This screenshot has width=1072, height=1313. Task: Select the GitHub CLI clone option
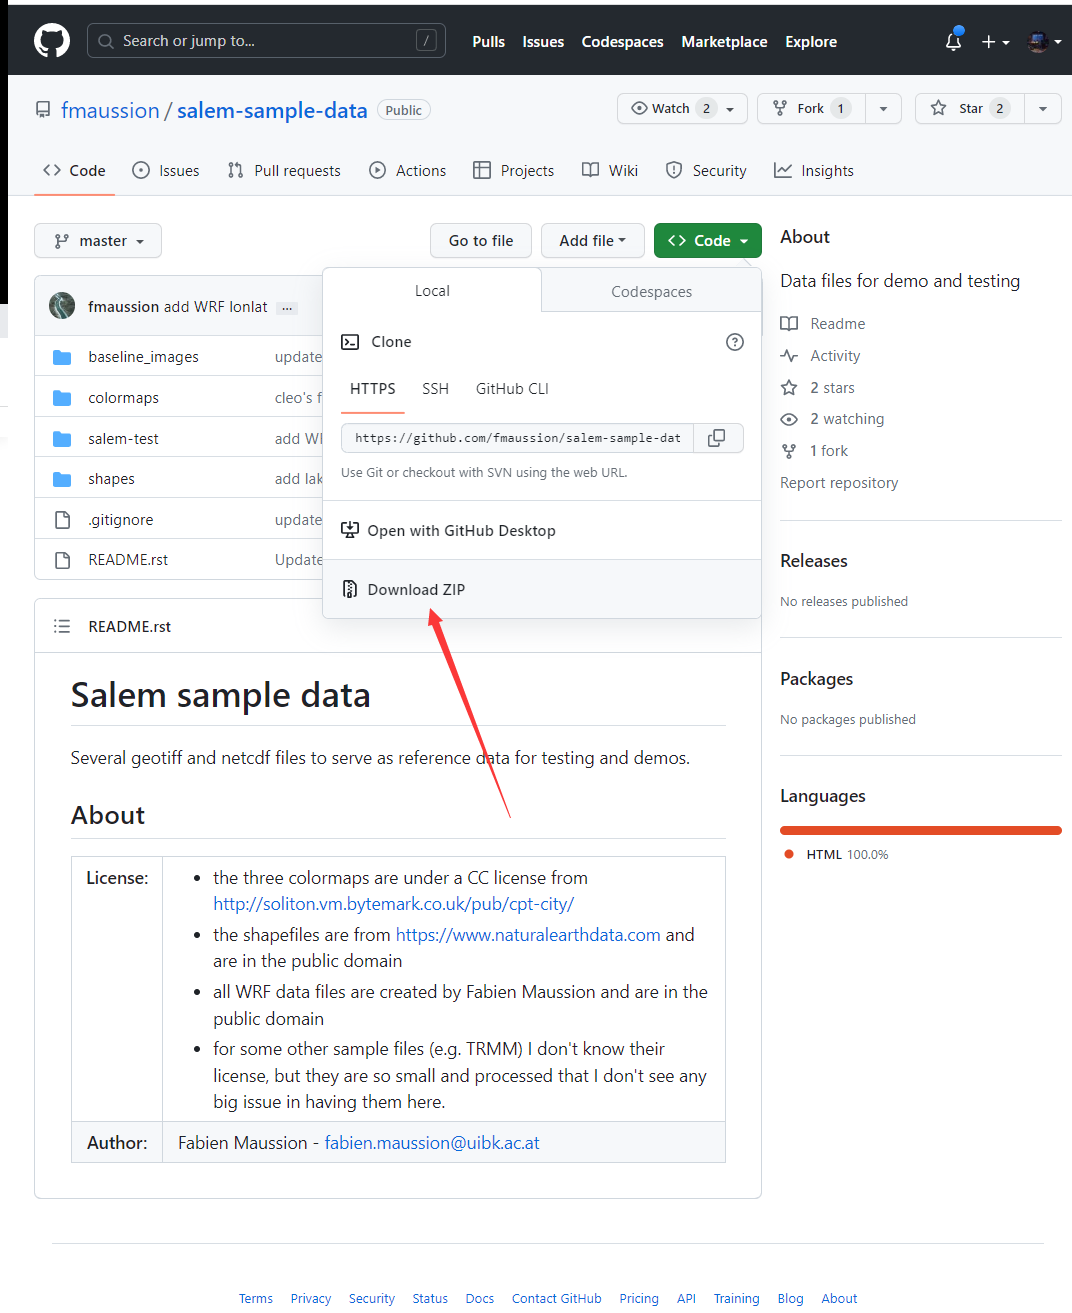512,389
